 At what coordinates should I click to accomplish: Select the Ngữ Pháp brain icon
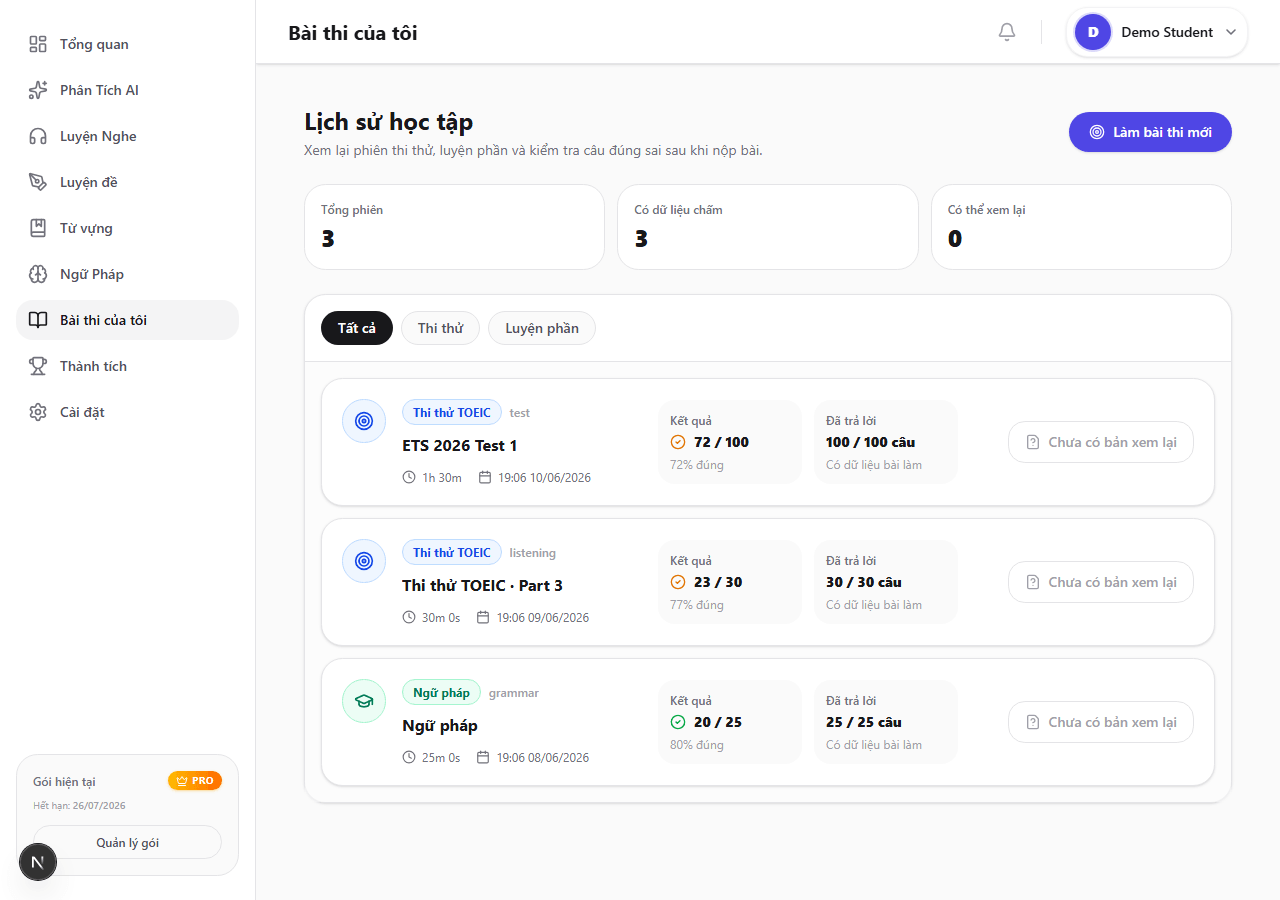38,274
